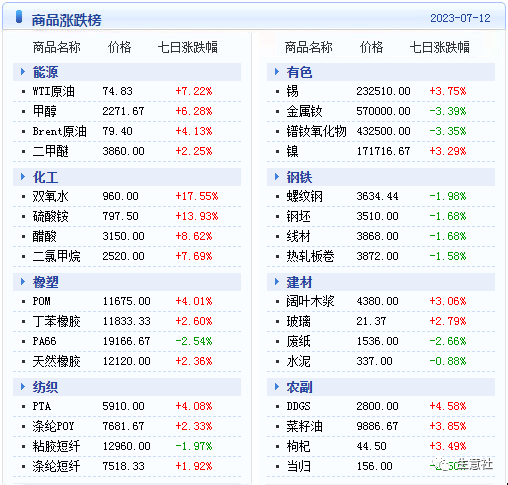Select the 硫酸铵 commodity
The image size is (508, 485).
click(50, 216)
